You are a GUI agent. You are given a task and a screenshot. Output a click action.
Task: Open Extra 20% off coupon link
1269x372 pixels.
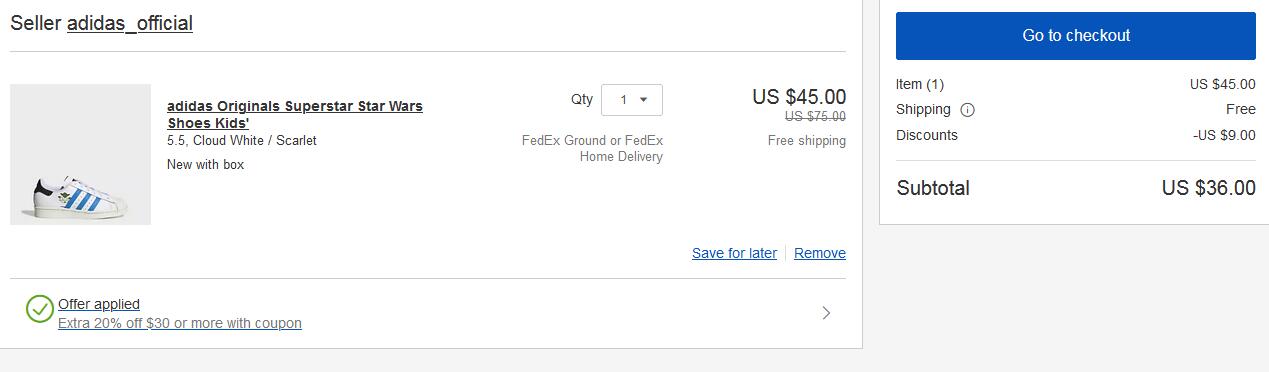point(180,323)
